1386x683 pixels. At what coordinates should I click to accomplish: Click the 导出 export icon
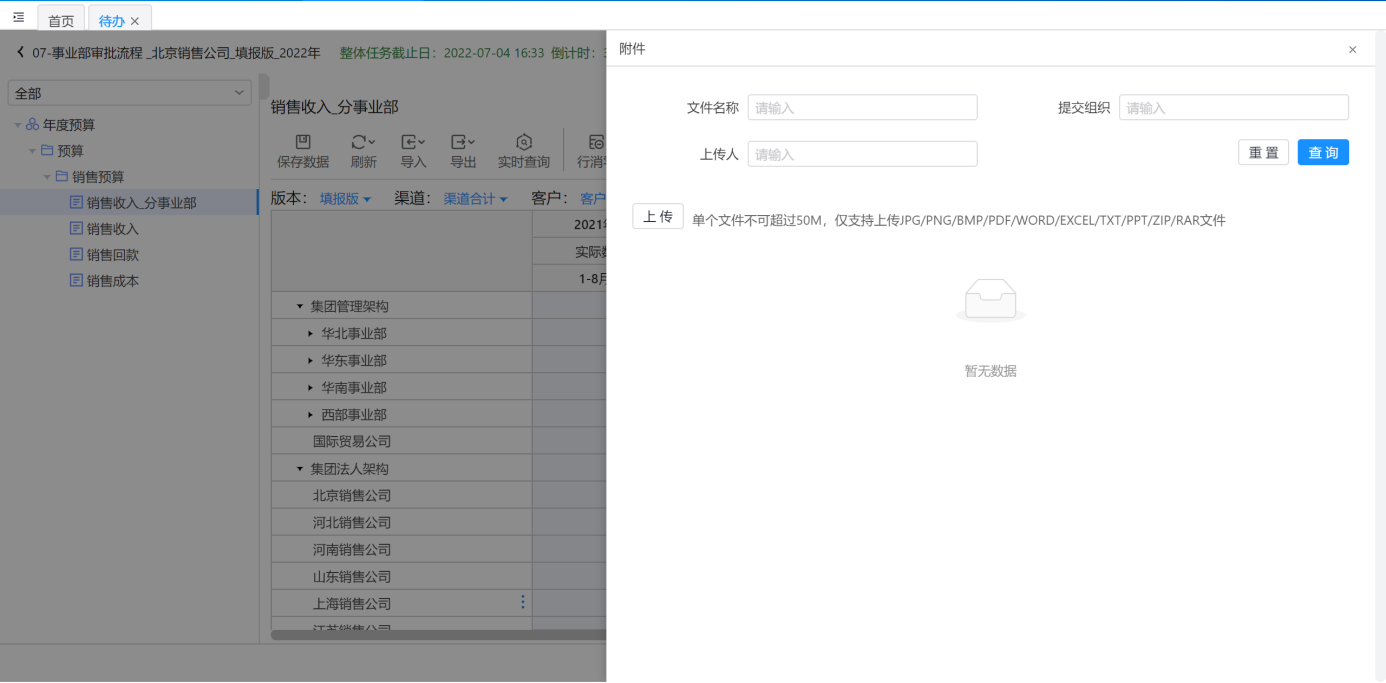coord(463,143)
